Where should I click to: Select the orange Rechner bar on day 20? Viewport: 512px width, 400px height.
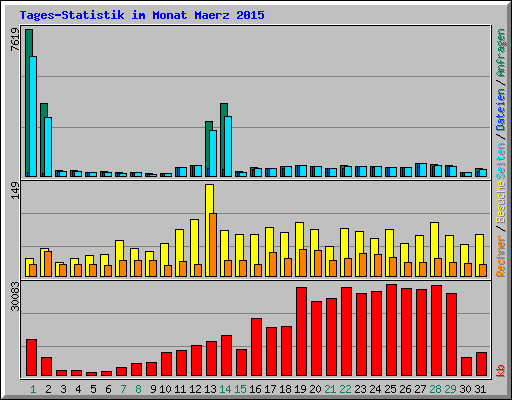[318, 263]
